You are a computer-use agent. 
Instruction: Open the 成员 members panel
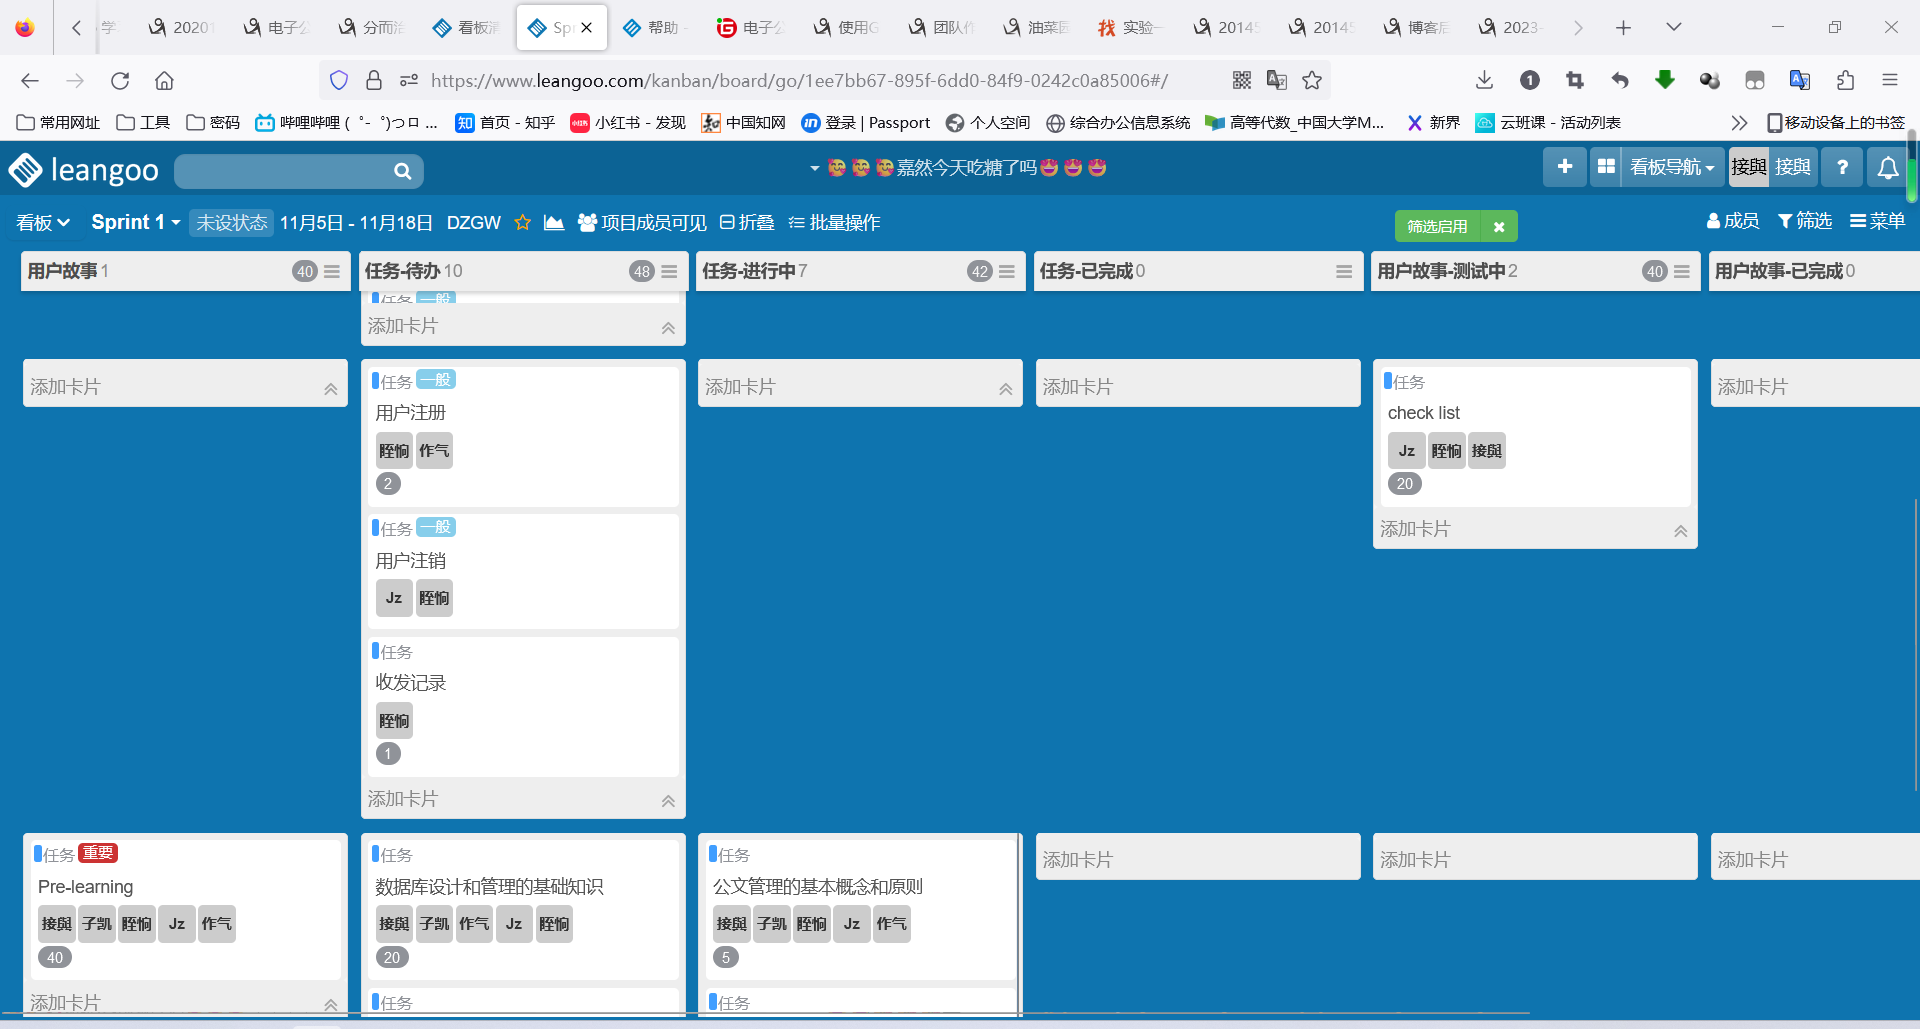1733,221
